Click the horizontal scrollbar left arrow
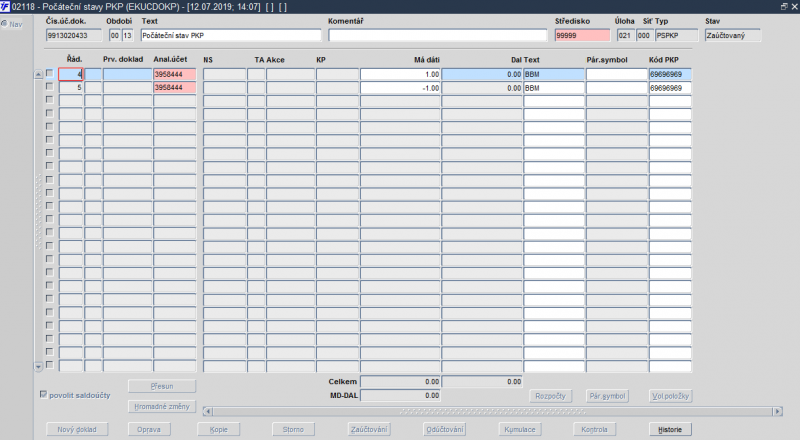Image resolution: width=800 pixels, height=440 pixels. click(x=207, y=411)
